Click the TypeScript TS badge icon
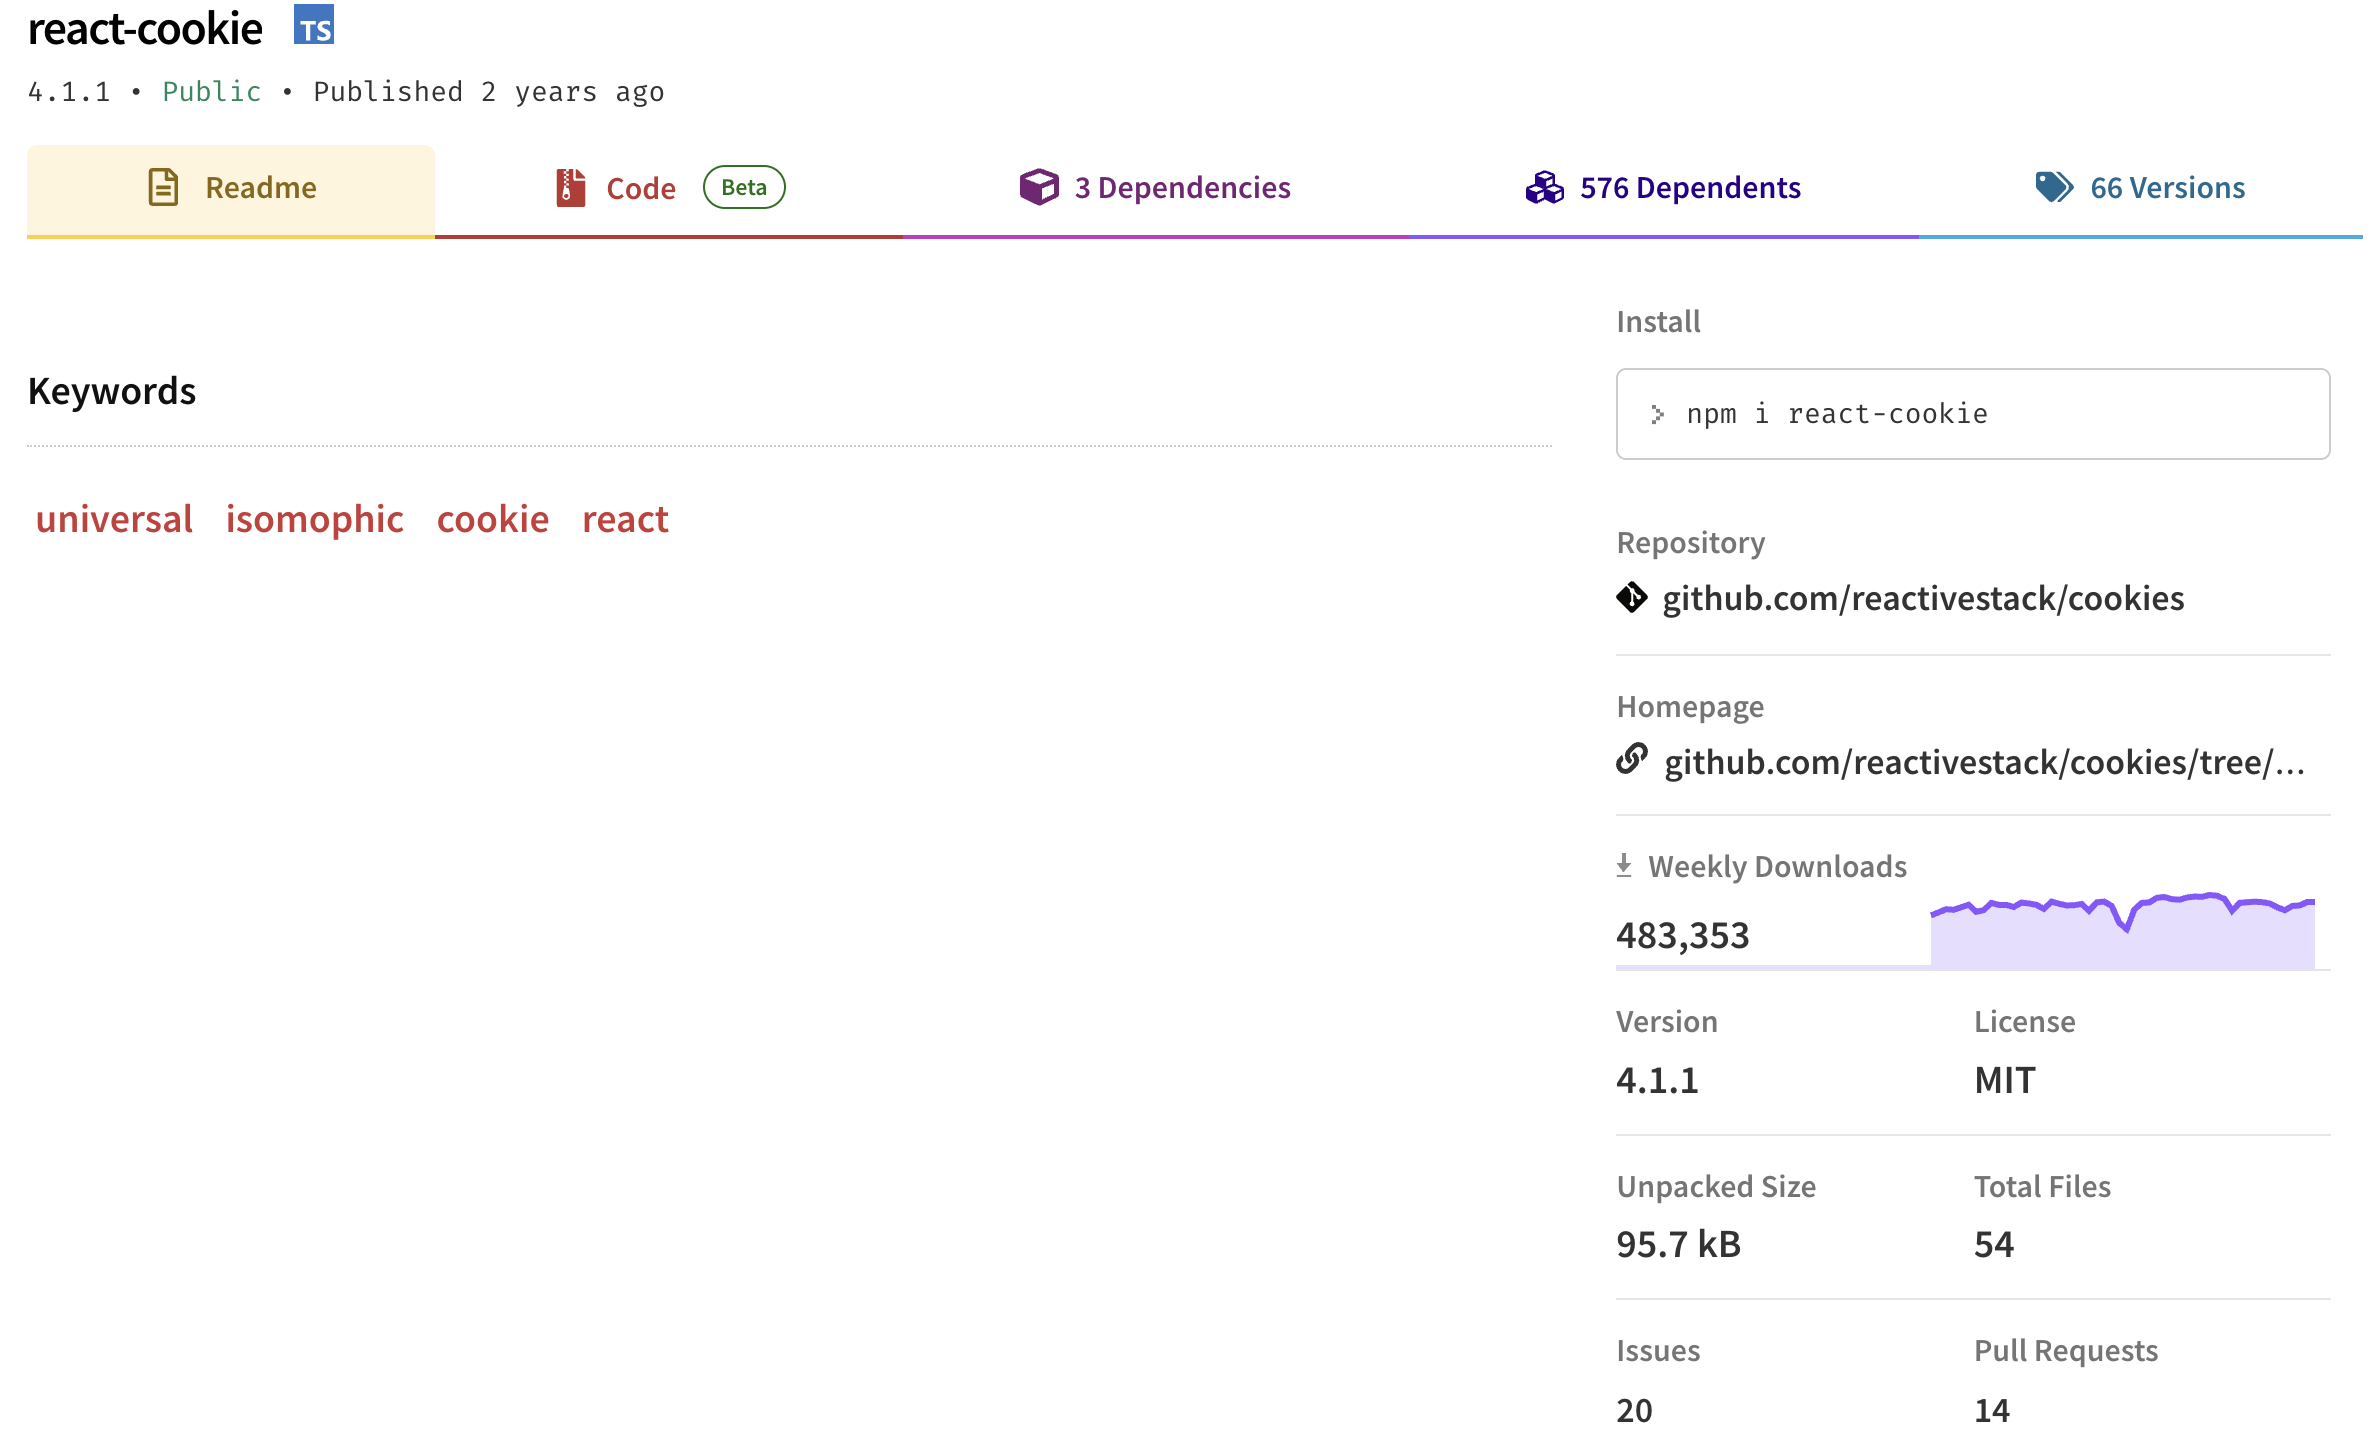2378x1440 pixels. 313,26
